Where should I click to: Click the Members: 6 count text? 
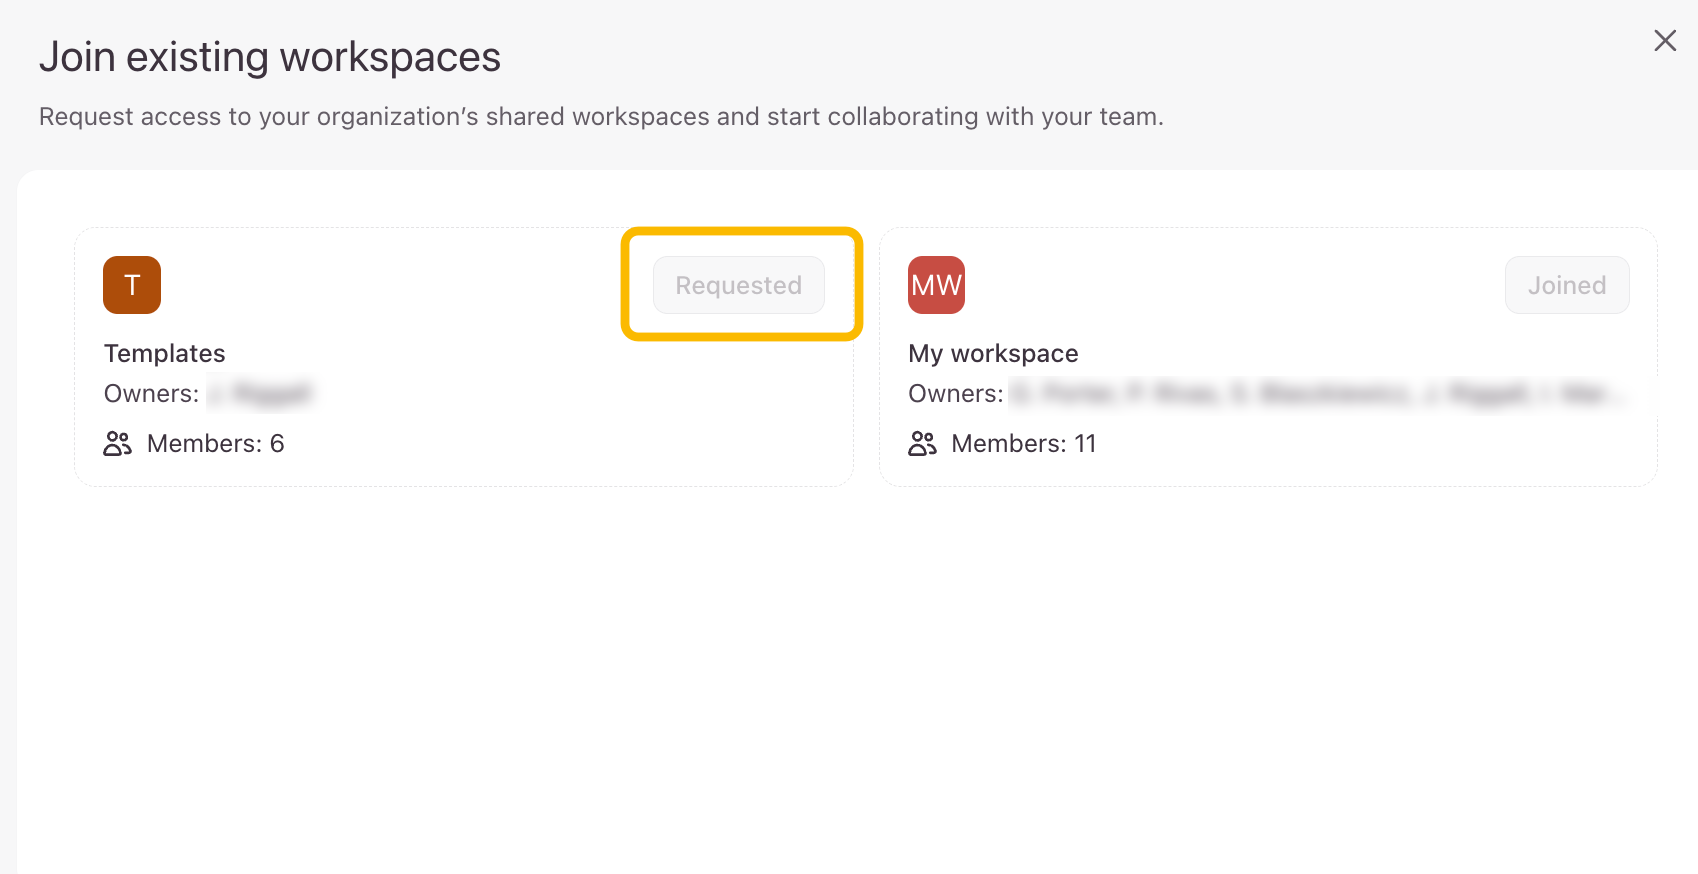pos(216,443)
